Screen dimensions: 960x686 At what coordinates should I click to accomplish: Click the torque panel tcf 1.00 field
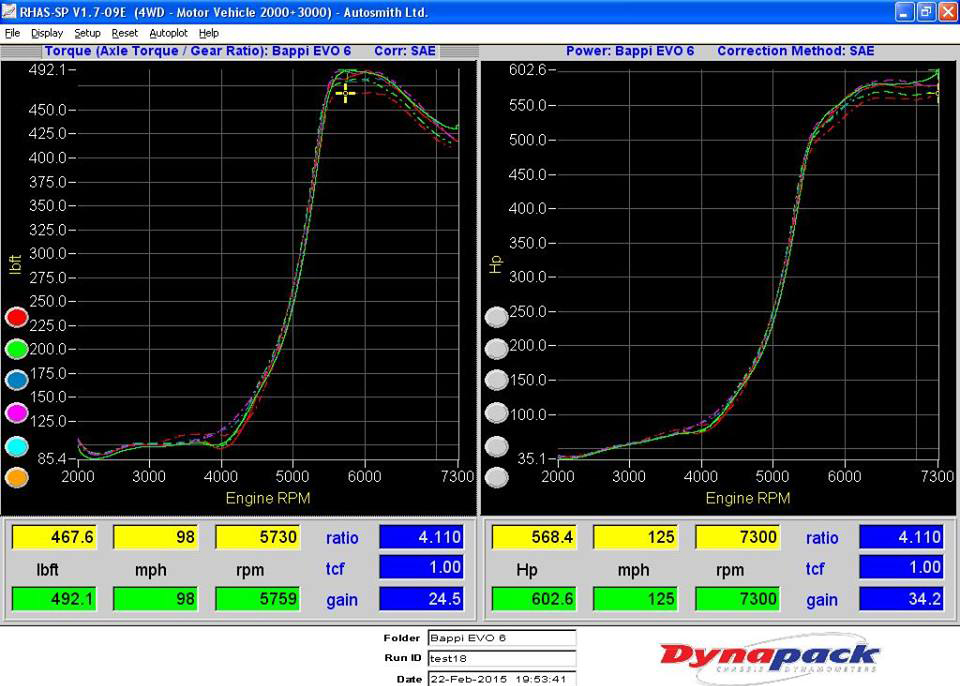(x=421, y=567)
